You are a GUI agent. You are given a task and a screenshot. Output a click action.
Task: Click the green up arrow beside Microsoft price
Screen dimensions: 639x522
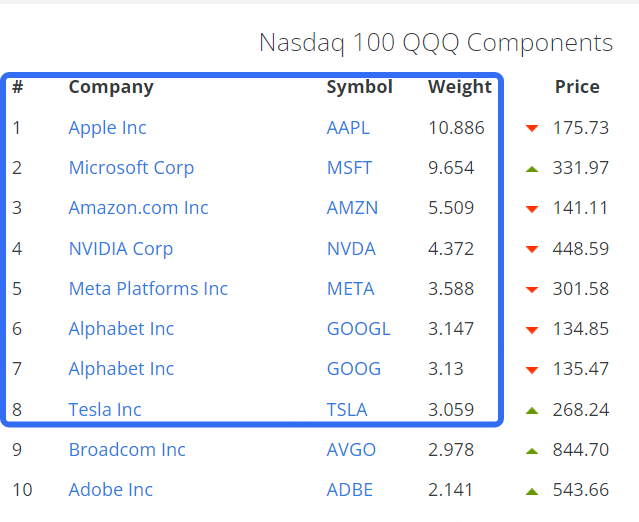(x=532, y=168)
